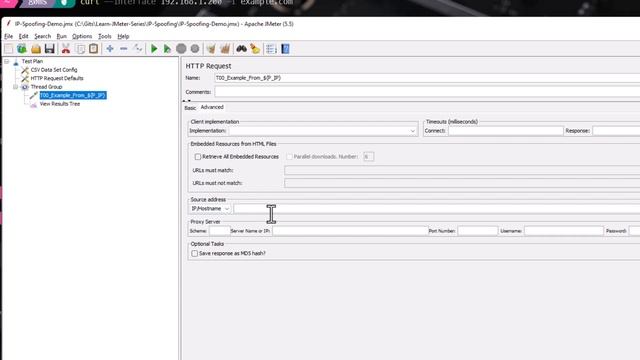
Task: Click the URLs must match field
Action: point(462,170)
